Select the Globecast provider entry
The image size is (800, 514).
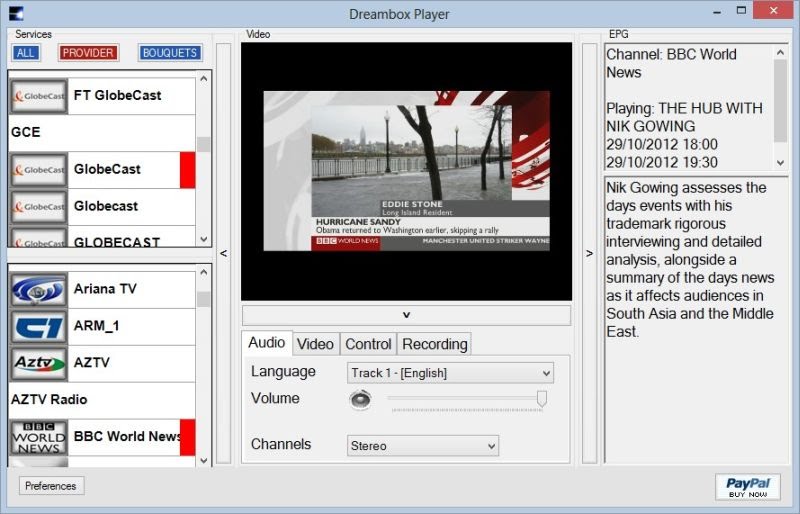pos(102,207)
